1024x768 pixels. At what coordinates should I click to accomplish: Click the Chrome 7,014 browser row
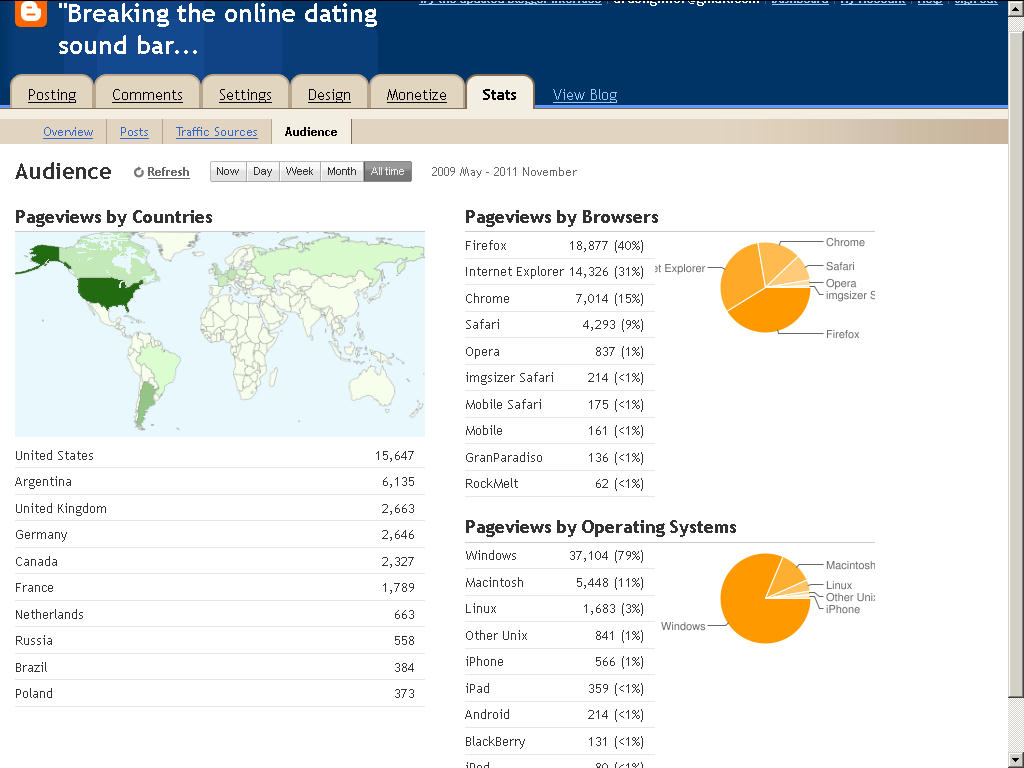click(x=560, y=298)
